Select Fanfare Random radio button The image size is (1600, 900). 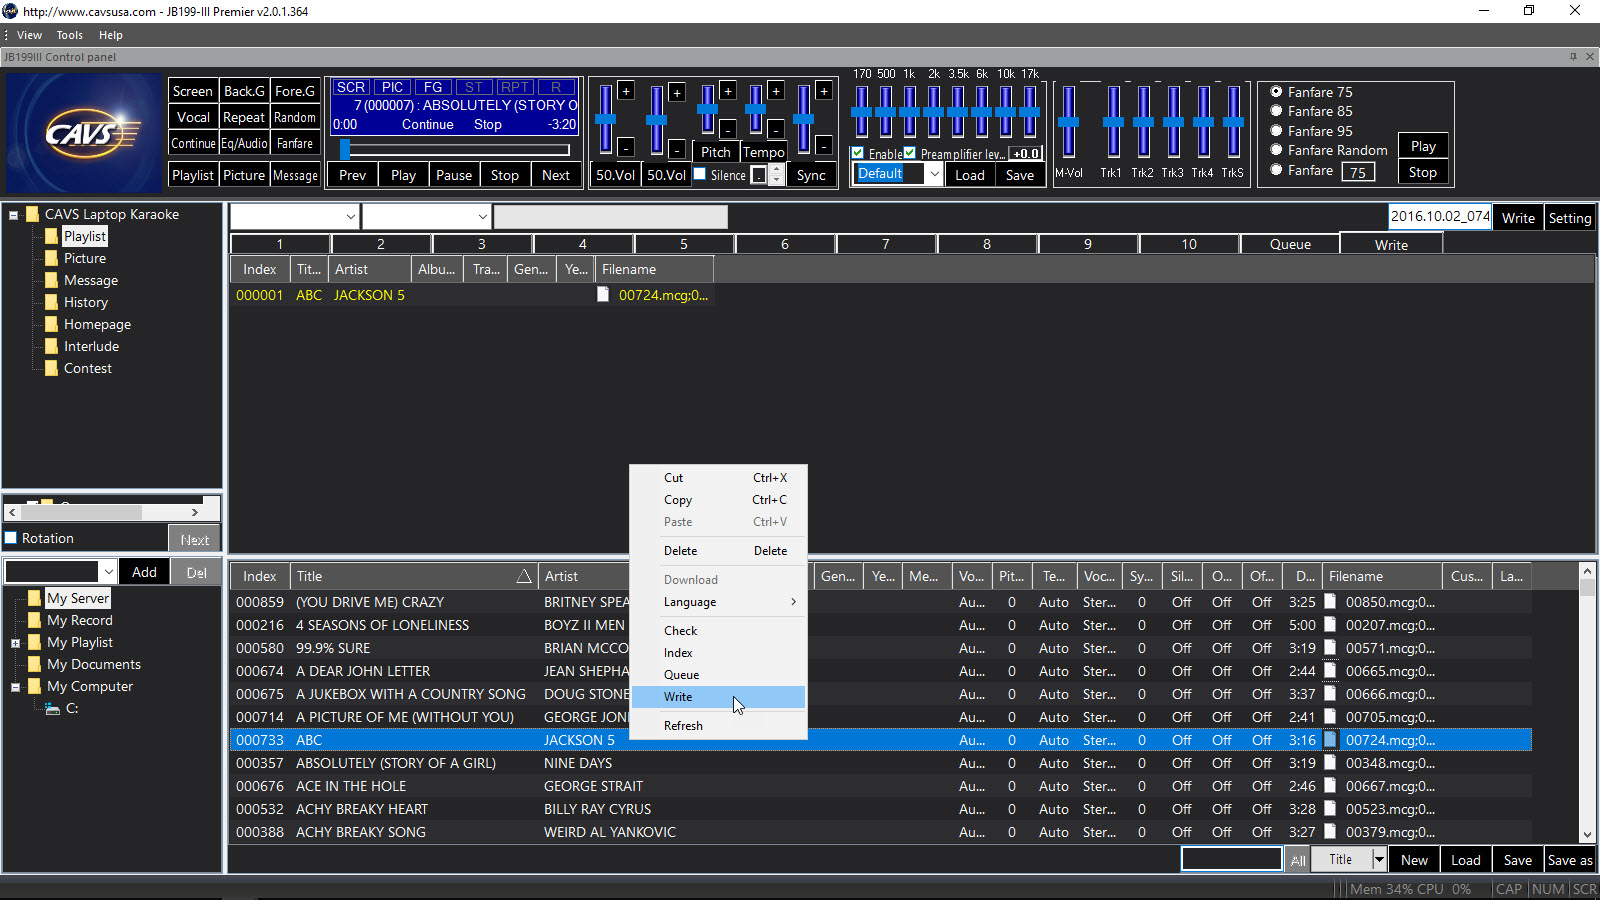(1276, 150)
